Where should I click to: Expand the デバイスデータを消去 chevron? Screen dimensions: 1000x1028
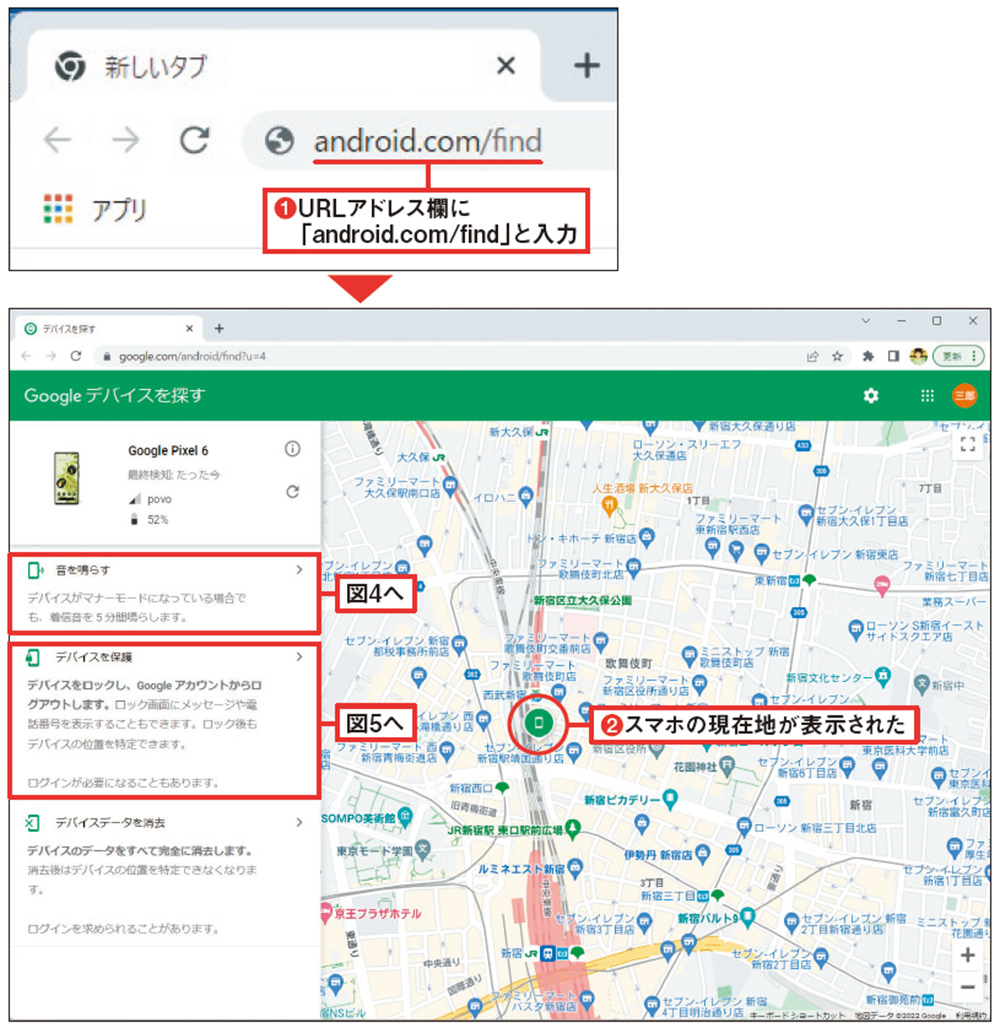click(x=300, y=822)
